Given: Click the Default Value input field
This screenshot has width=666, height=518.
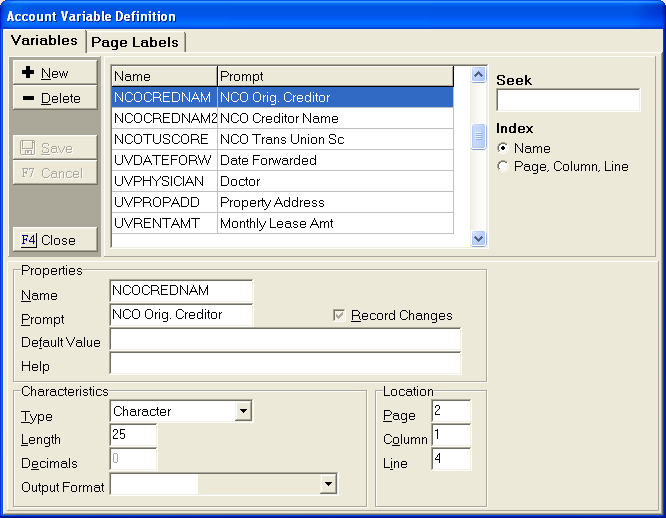Looking at the screenshot, I should coord(284,341).
